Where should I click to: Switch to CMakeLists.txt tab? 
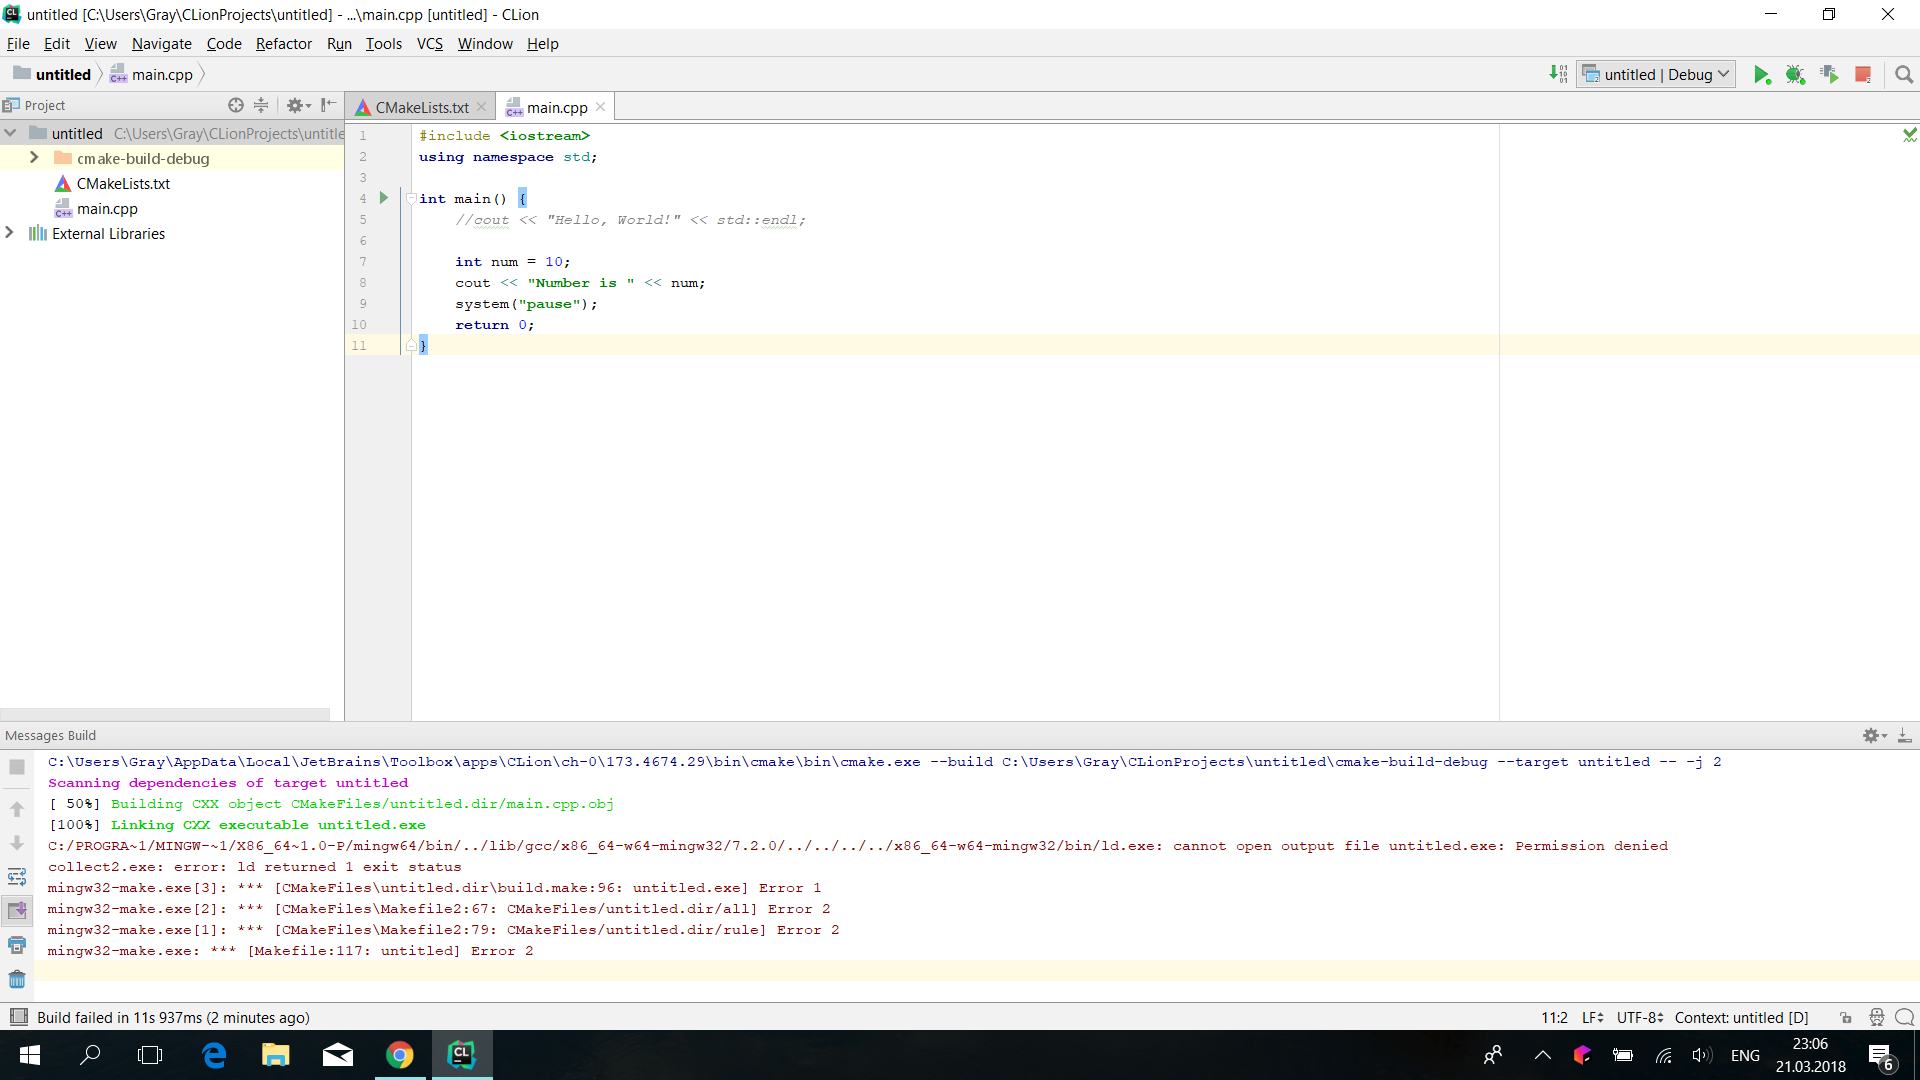coord(422,107)
